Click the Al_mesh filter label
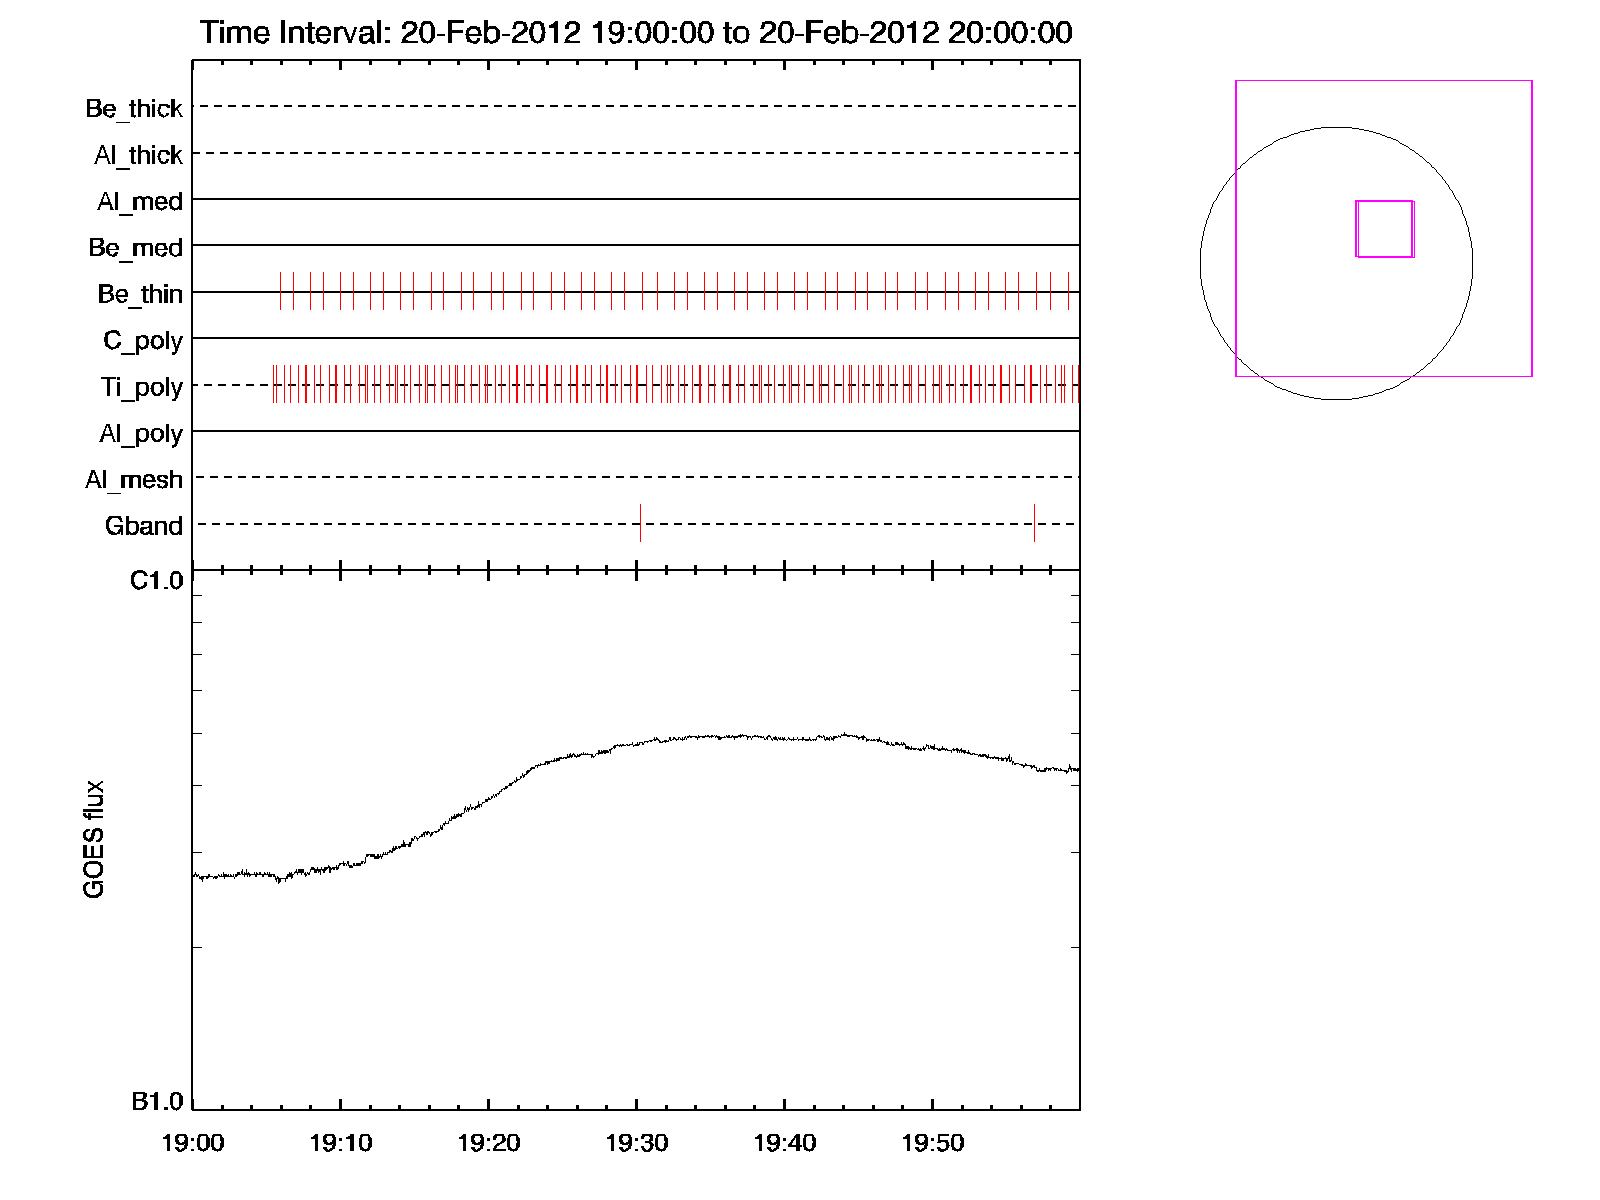The image size is (1600, 1200). pyautogui.click(x=134, y=480)
